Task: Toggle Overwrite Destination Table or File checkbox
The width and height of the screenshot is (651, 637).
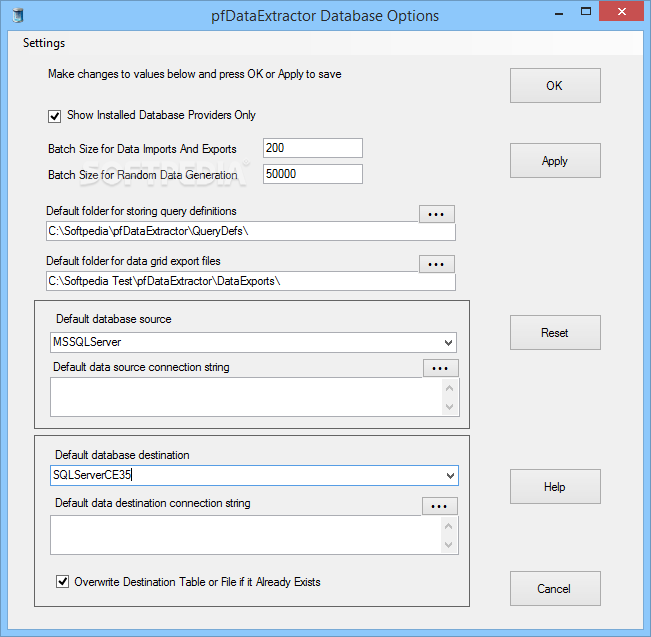Action: [x=62, y=581]
